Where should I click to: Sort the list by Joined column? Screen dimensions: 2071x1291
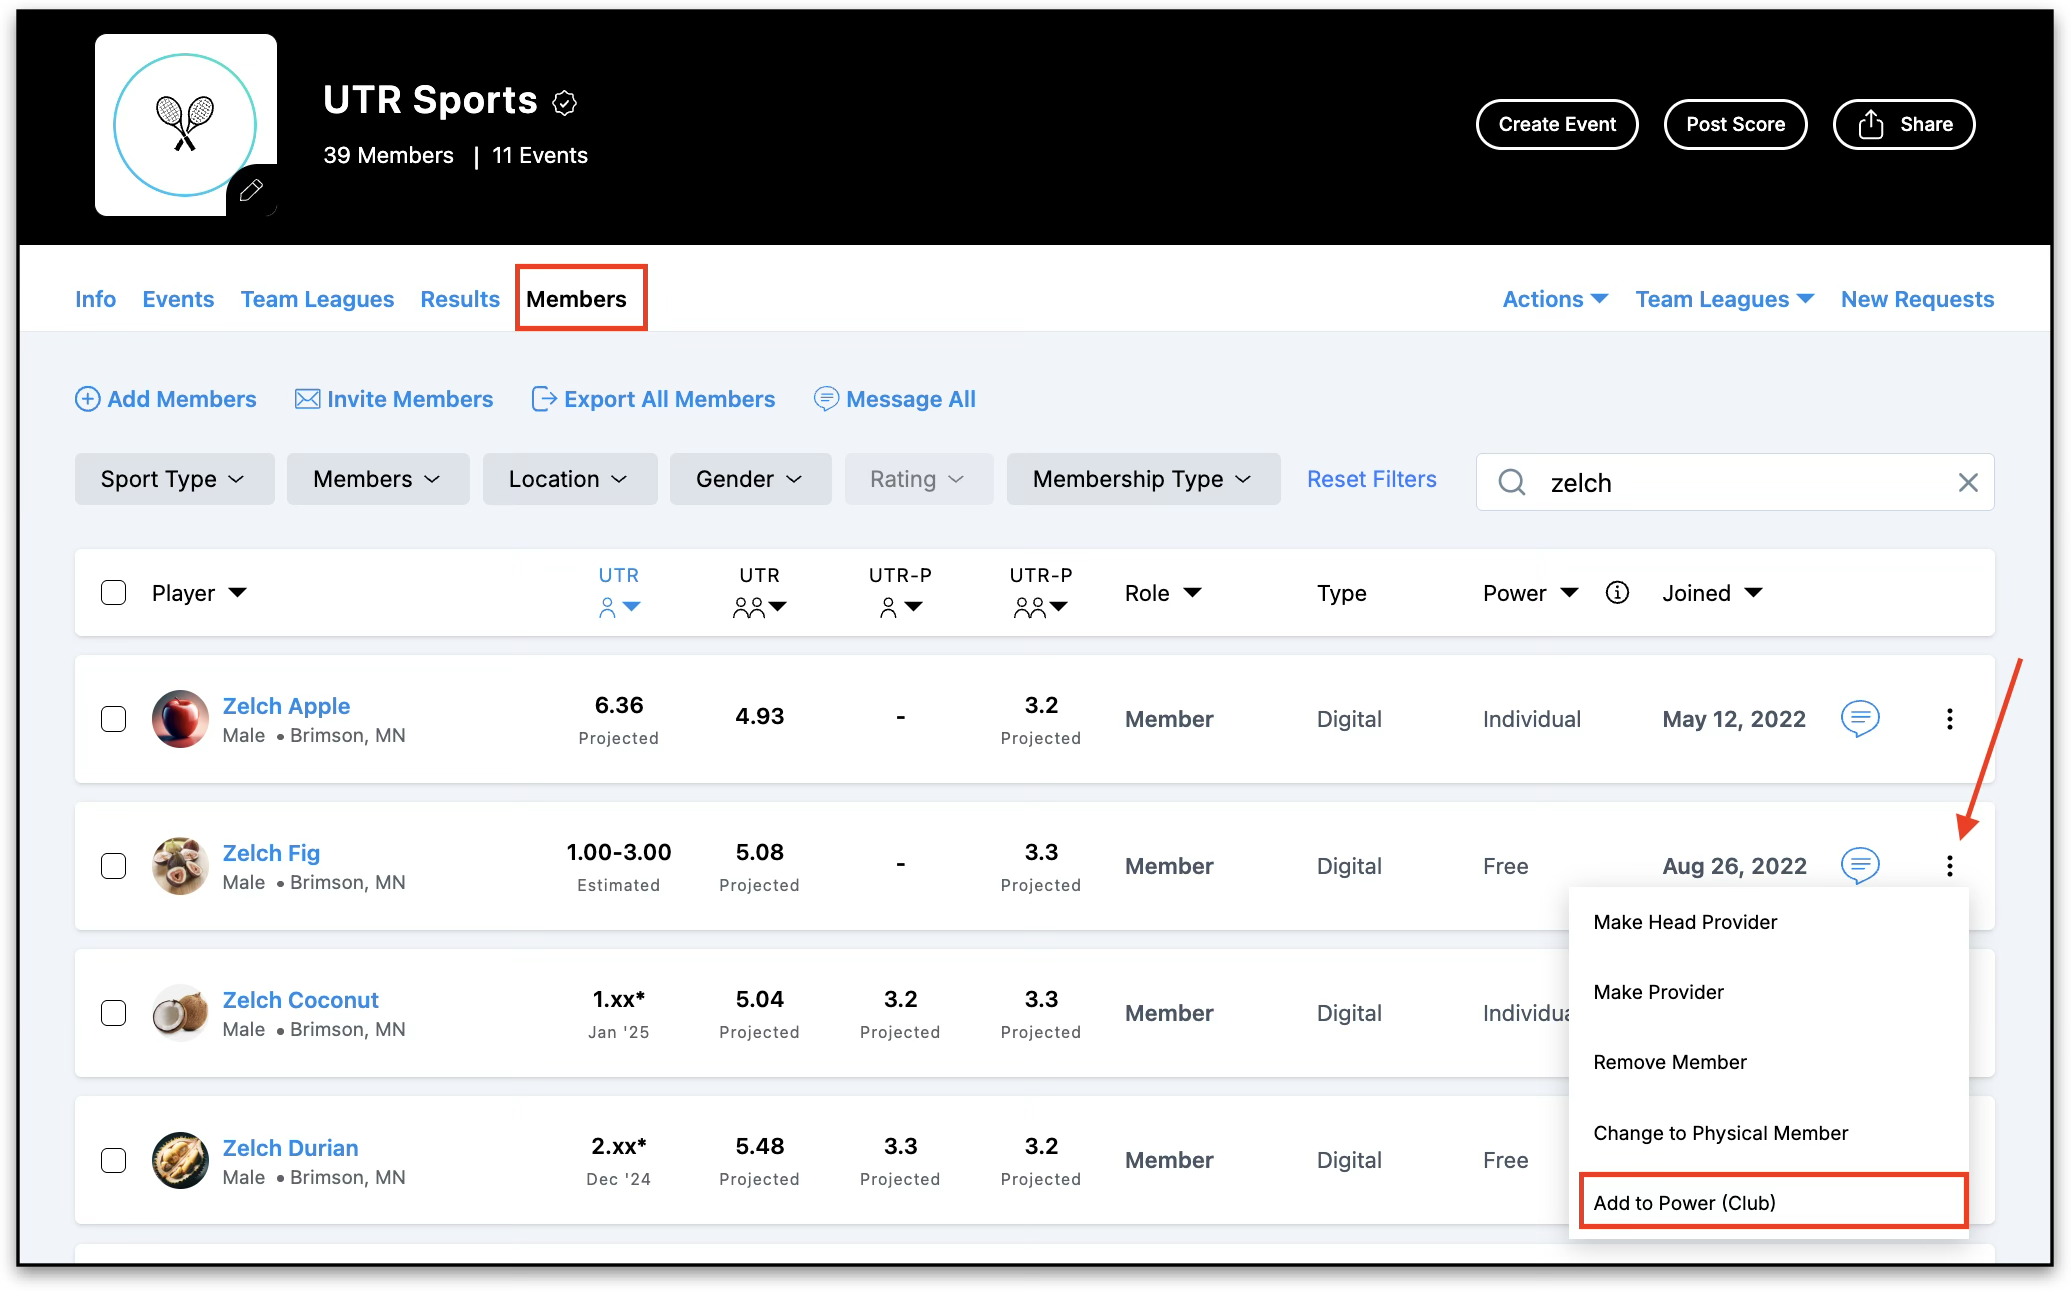pos(1712,593)
